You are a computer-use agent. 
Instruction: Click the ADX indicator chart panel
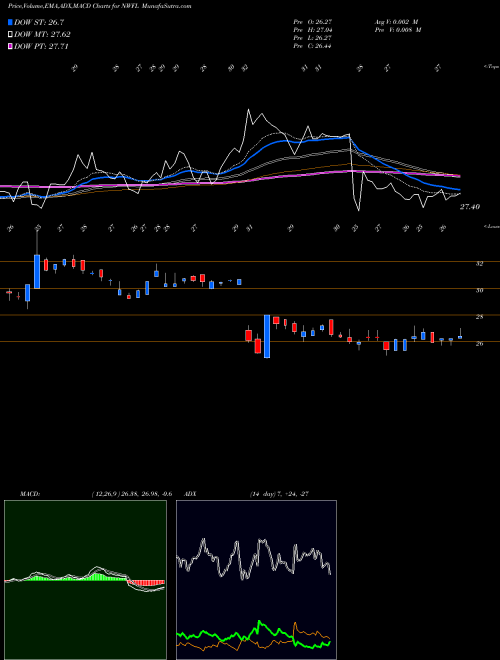256,580
